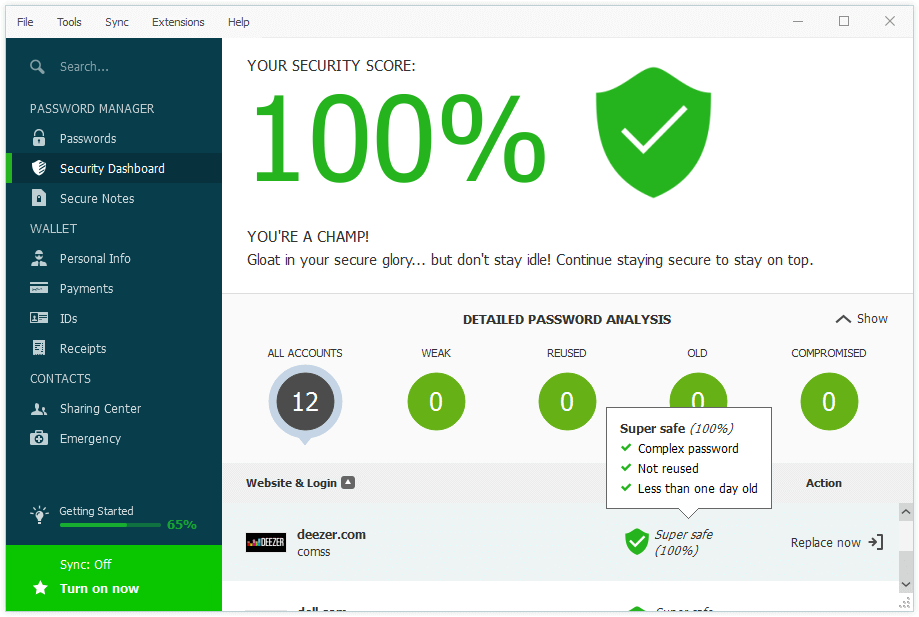The image size is (919, 617).
Task: Open the IDs section
Action: click(x=68, y=318)
